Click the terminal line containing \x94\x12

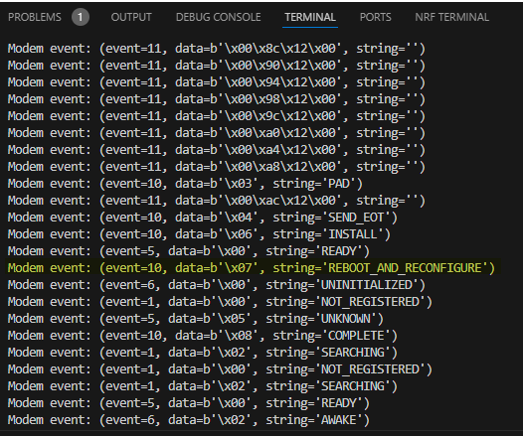coord(217,82)
